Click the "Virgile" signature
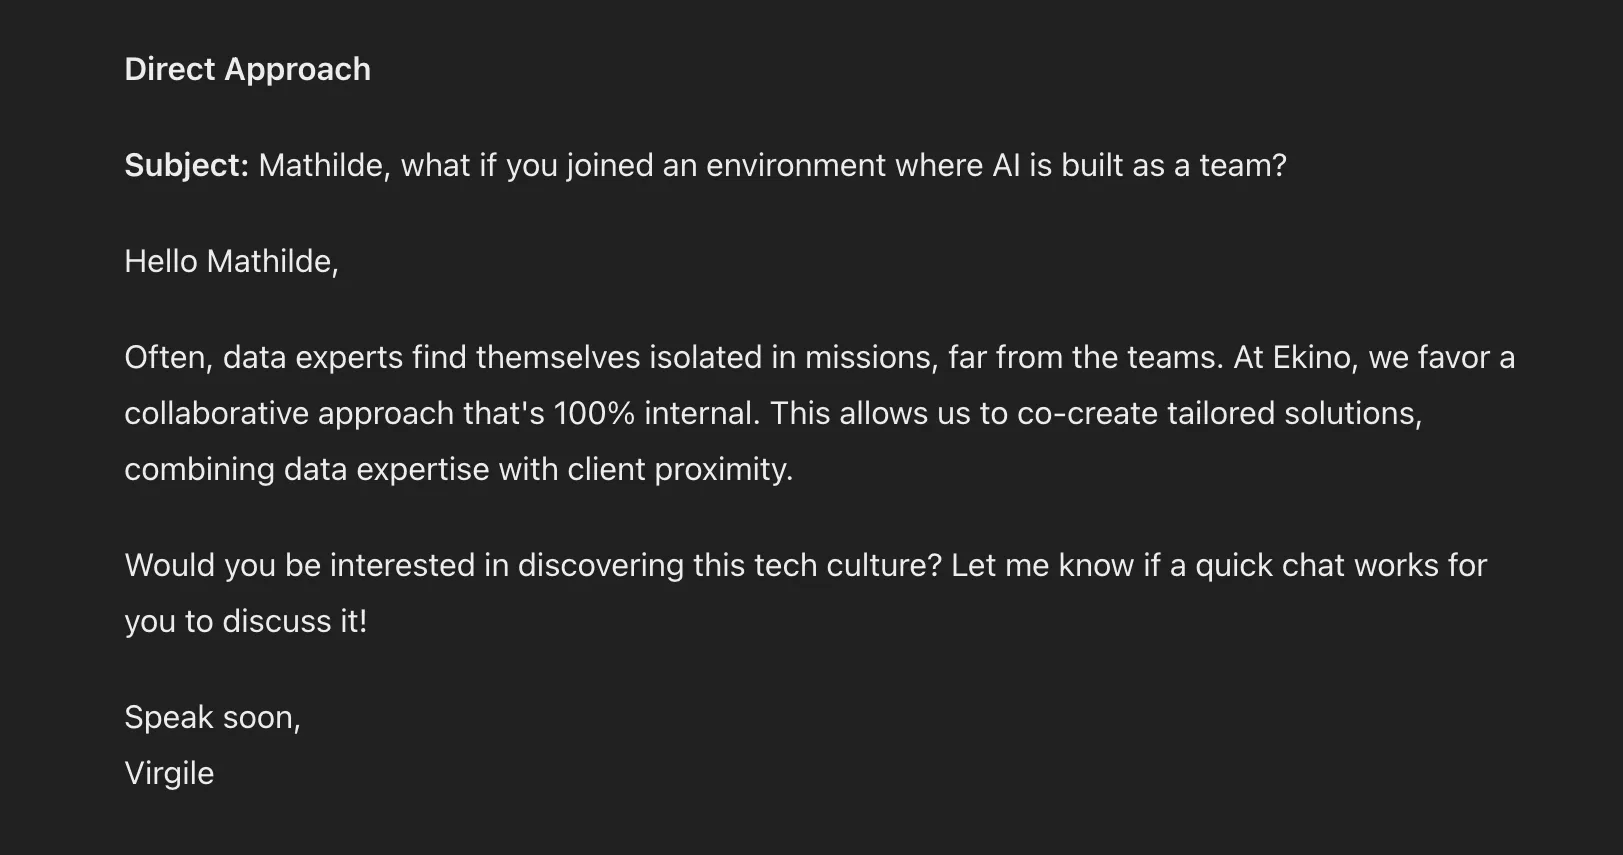This screenshot has width=1623, height=855. click(x=169, y=773)
